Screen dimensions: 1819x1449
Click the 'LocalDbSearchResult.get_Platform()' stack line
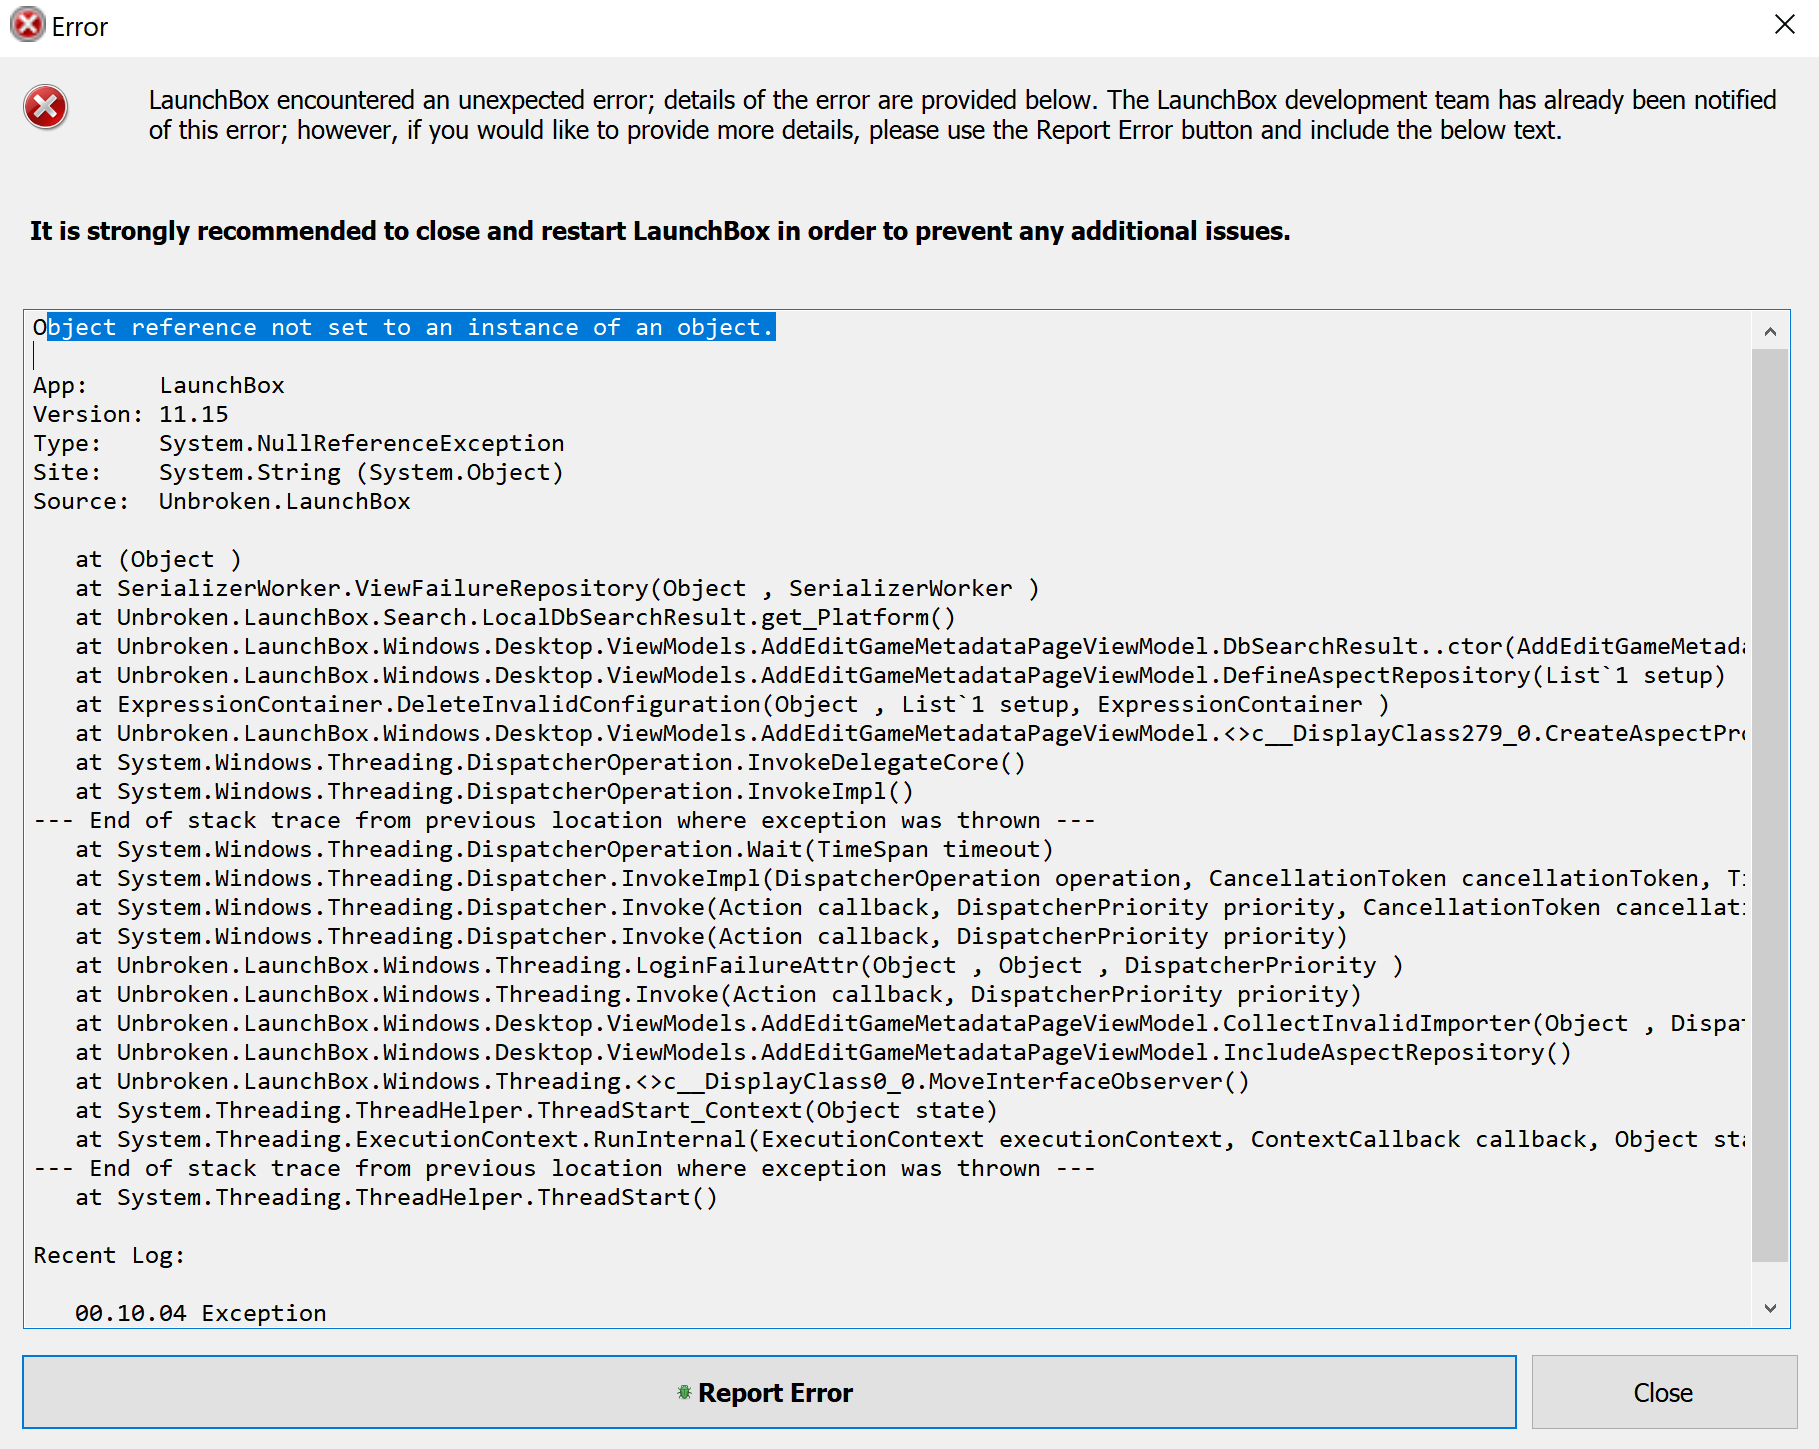[x=515, y=617]
